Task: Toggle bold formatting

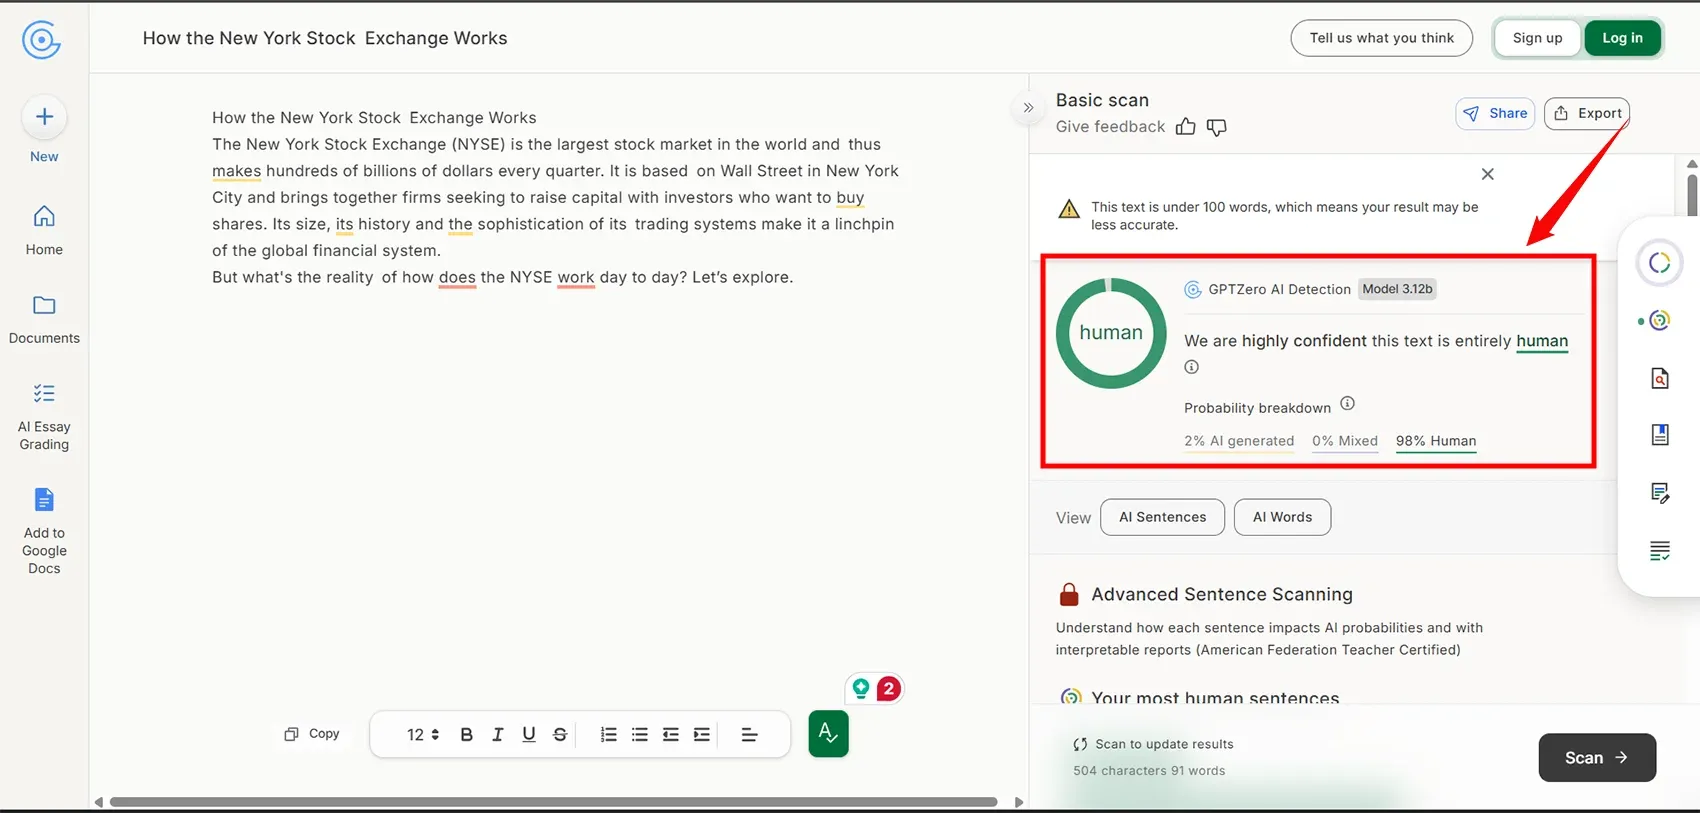Action: (466, 735)
